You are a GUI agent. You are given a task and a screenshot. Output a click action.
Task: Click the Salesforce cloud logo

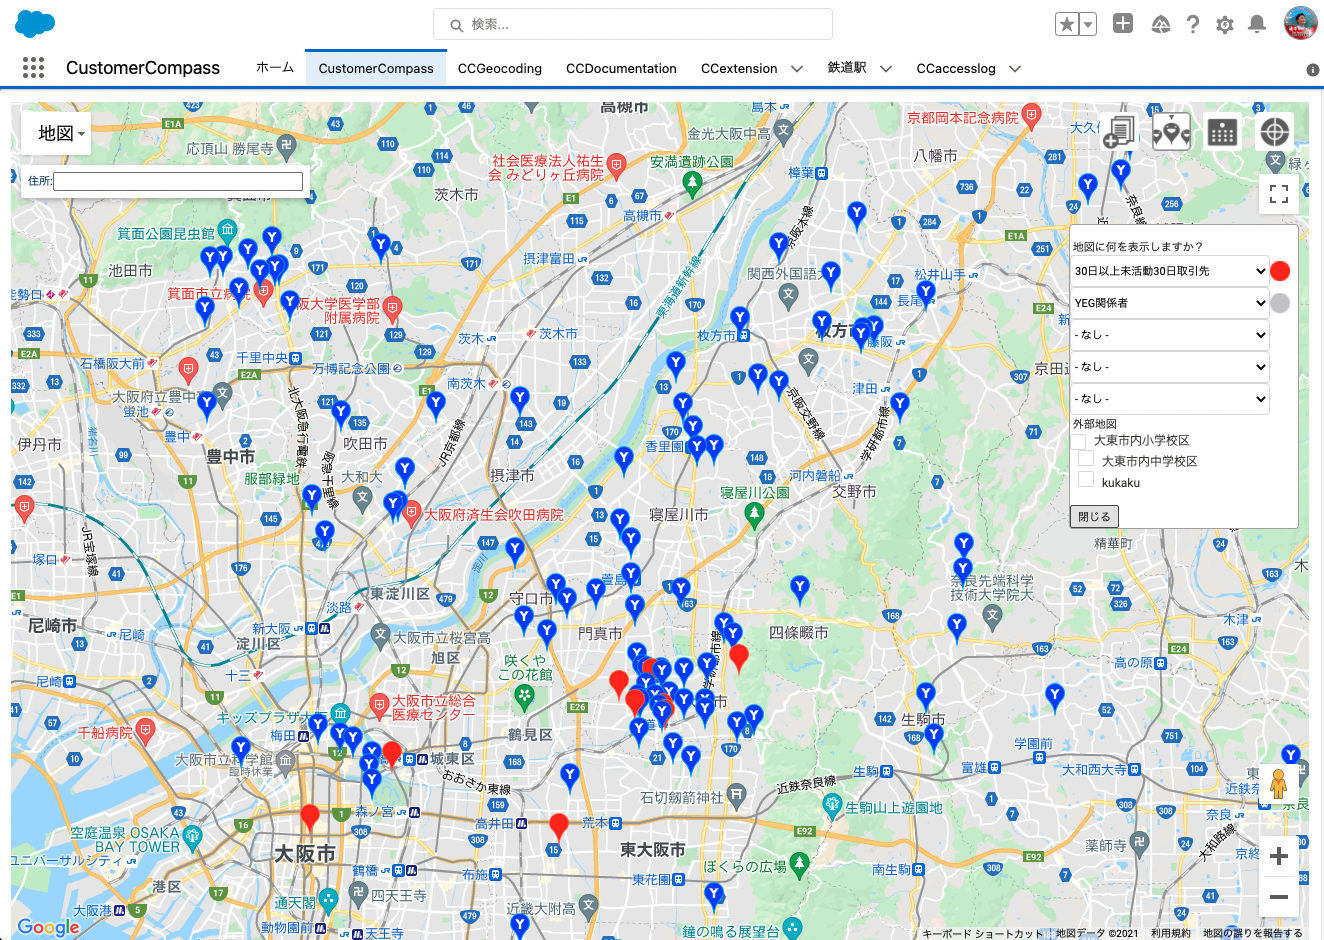35,24
